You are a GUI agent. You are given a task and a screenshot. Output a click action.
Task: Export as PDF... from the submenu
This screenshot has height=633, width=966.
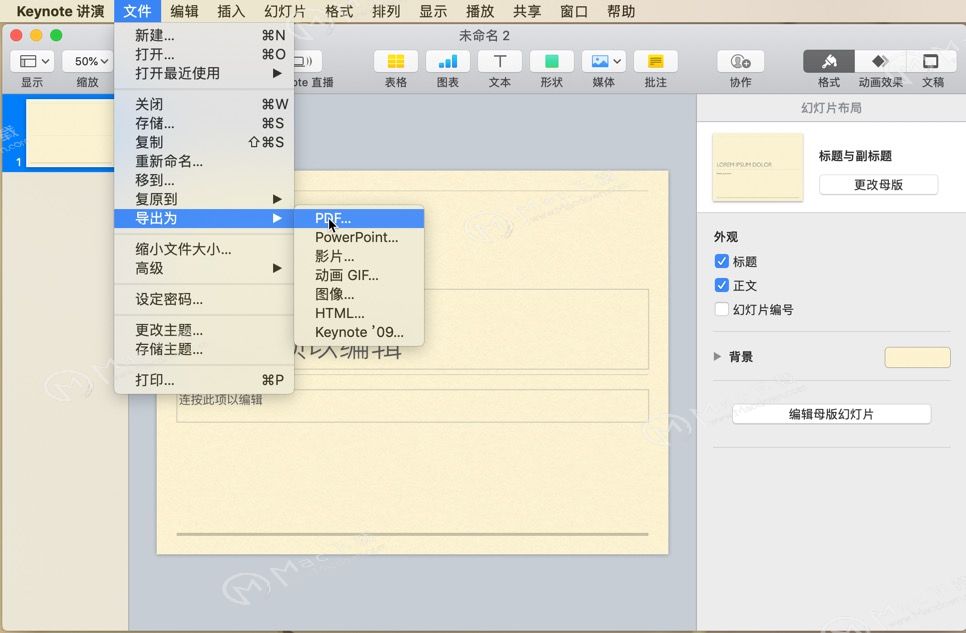[359, 218]
